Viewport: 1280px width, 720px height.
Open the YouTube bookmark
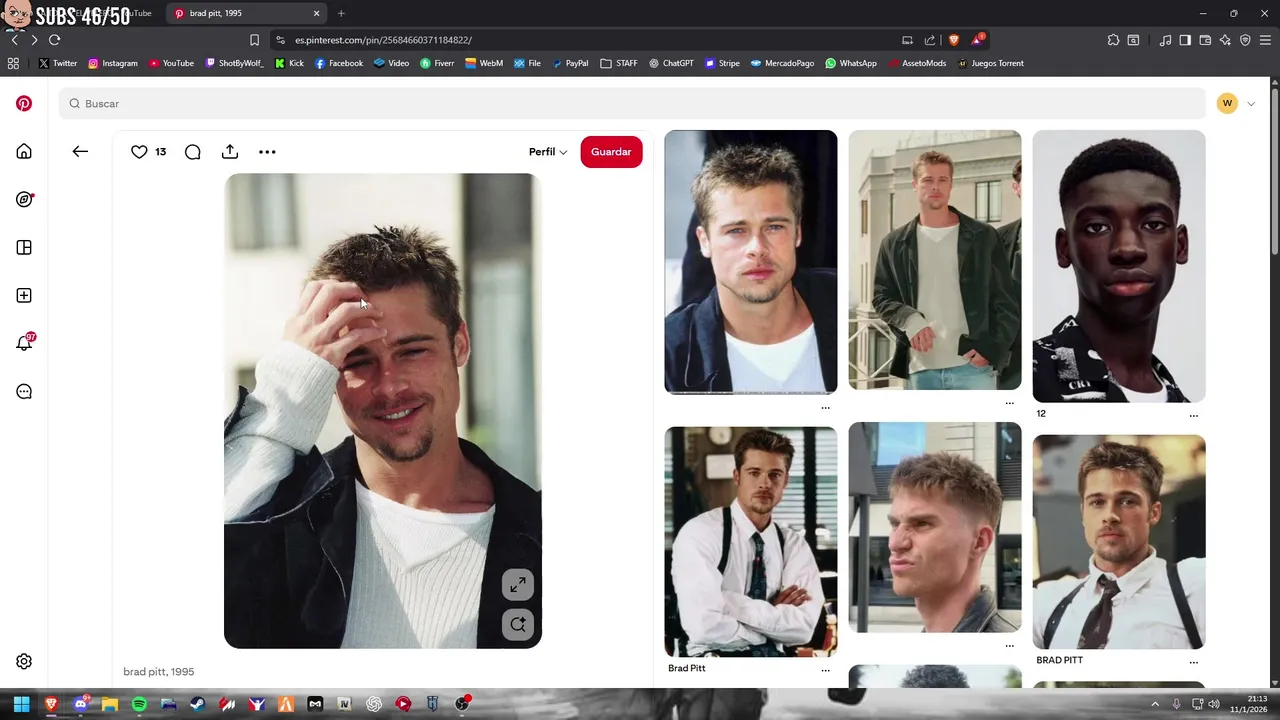(171, 63)
